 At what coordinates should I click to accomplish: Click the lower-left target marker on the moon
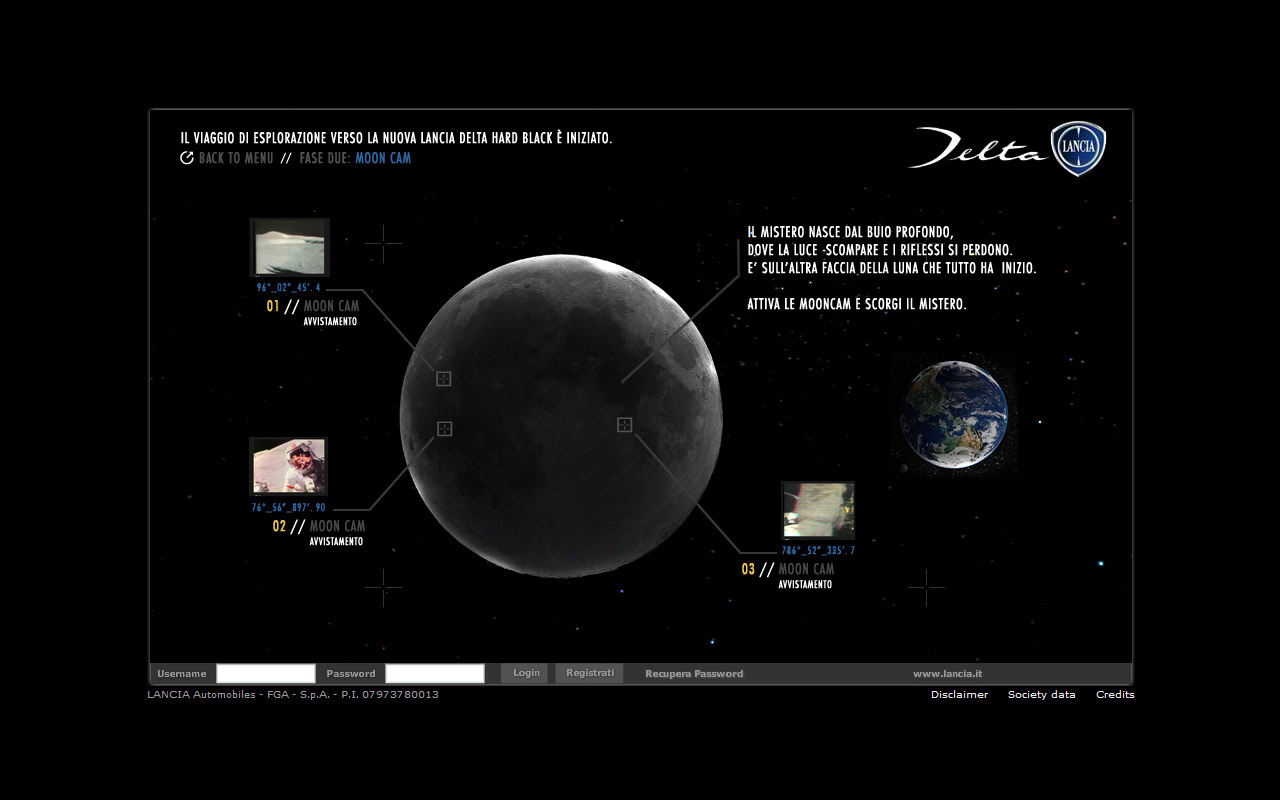pyautogui.click(x=444, y=428)
